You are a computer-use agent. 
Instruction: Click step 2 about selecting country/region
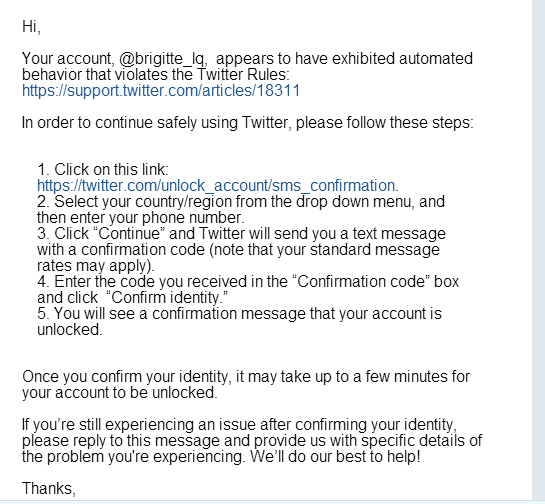(241, 202)
